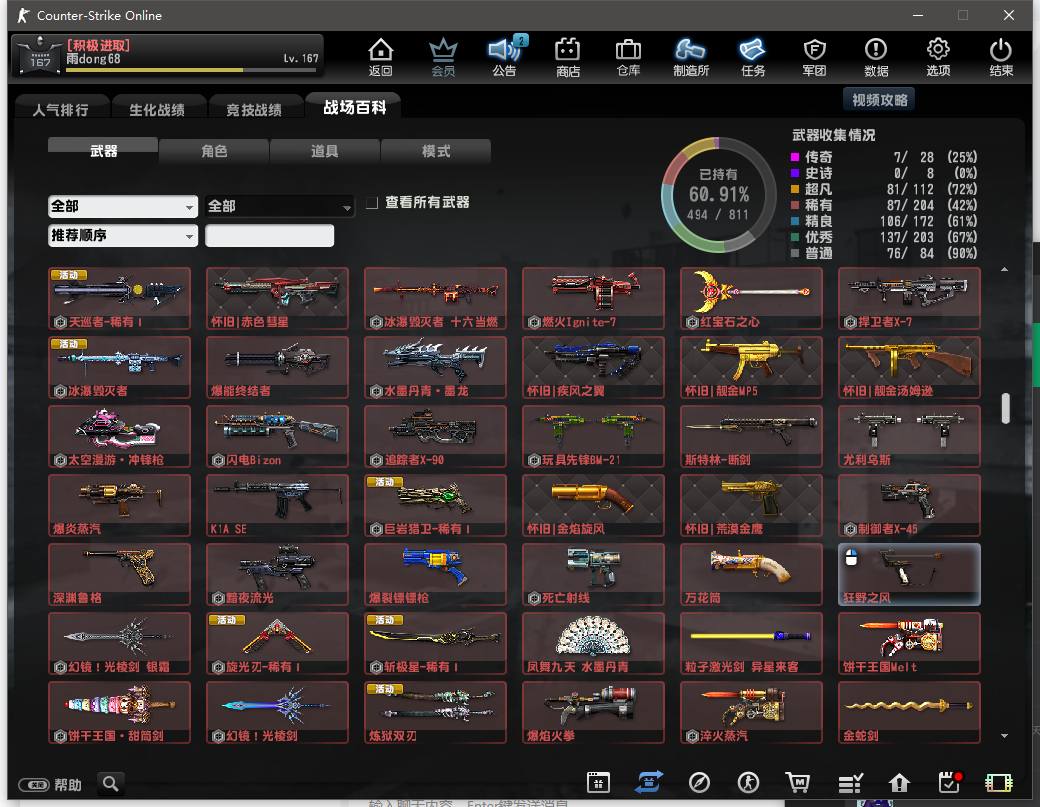Switch to the 竞技战绩 tab

point(254,109)
